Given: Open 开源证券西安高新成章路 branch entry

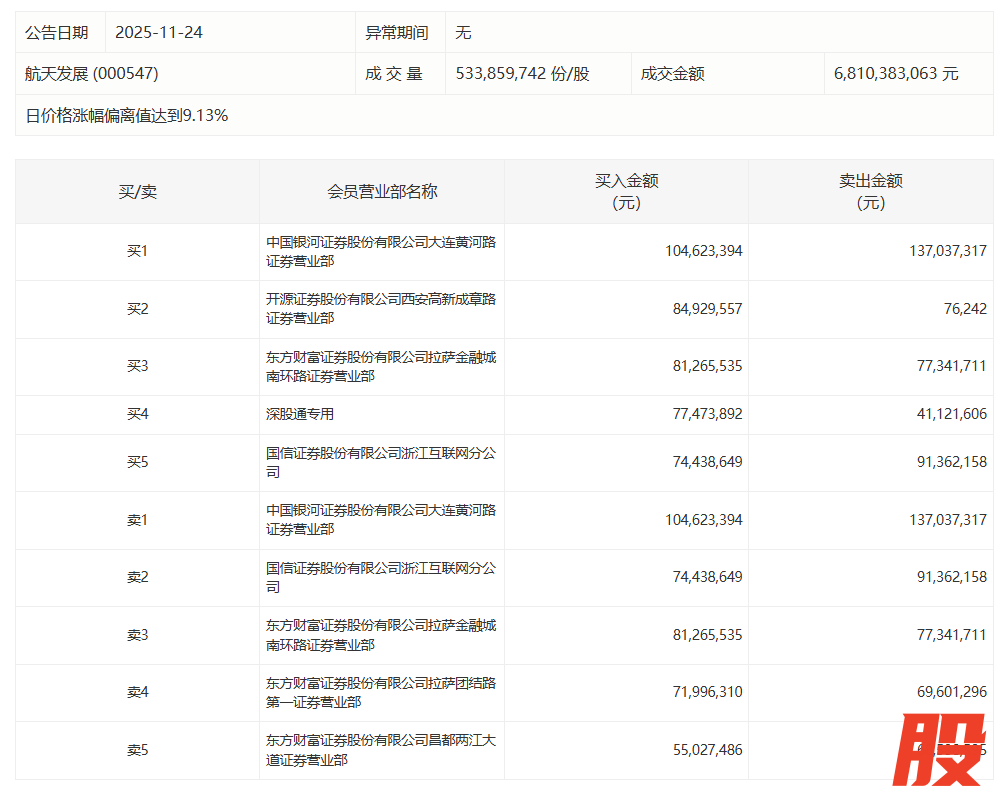Looking at the screenshot, I should coord(381,308).
